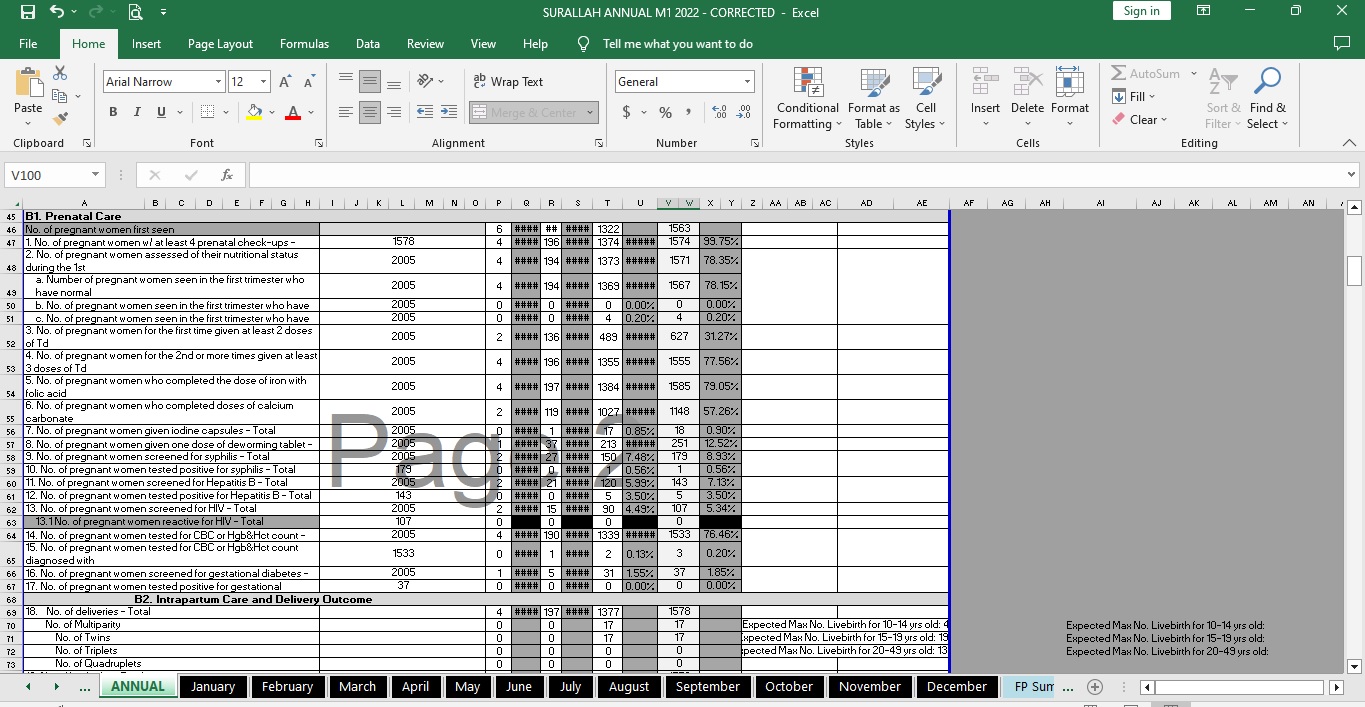Apply Accounting Number Format dollar icon
This screenshot has width=1365, height=707.
[627, 112]
